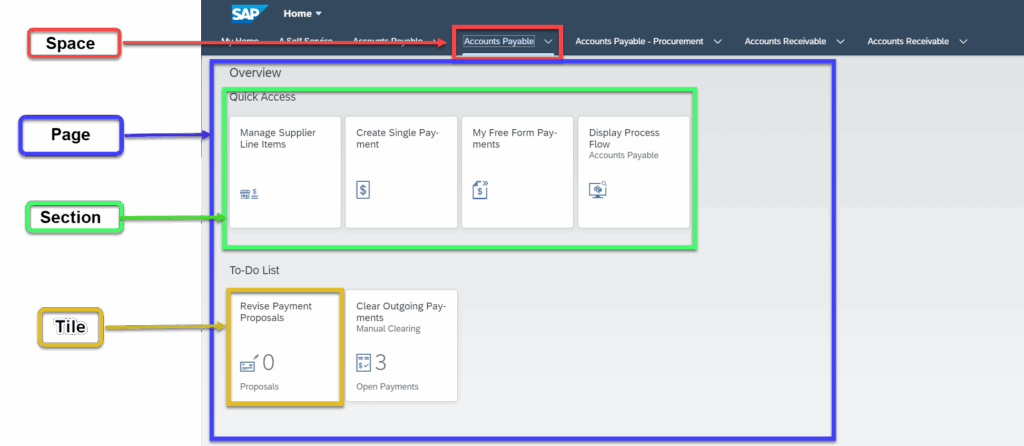Click the My Free Form Payments tile icon

coord(480,189)
